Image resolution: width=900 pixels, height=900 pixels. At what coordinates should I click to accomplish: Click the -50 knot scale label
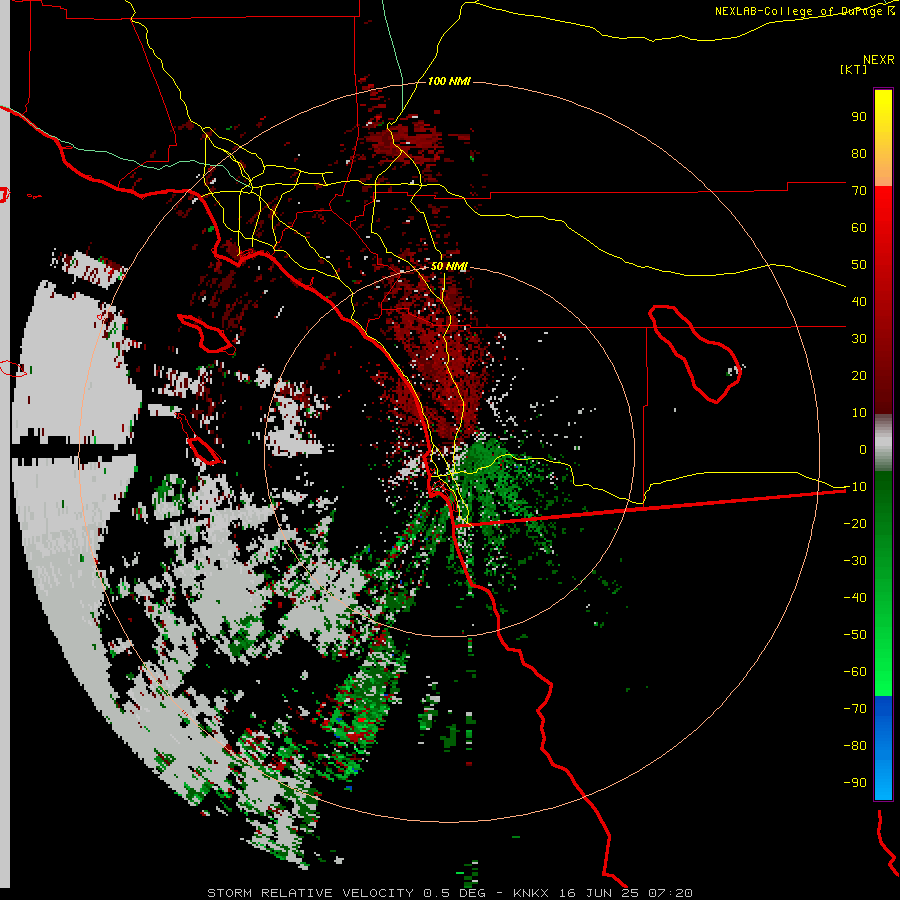pyautogui.click(x=855, y=635)
